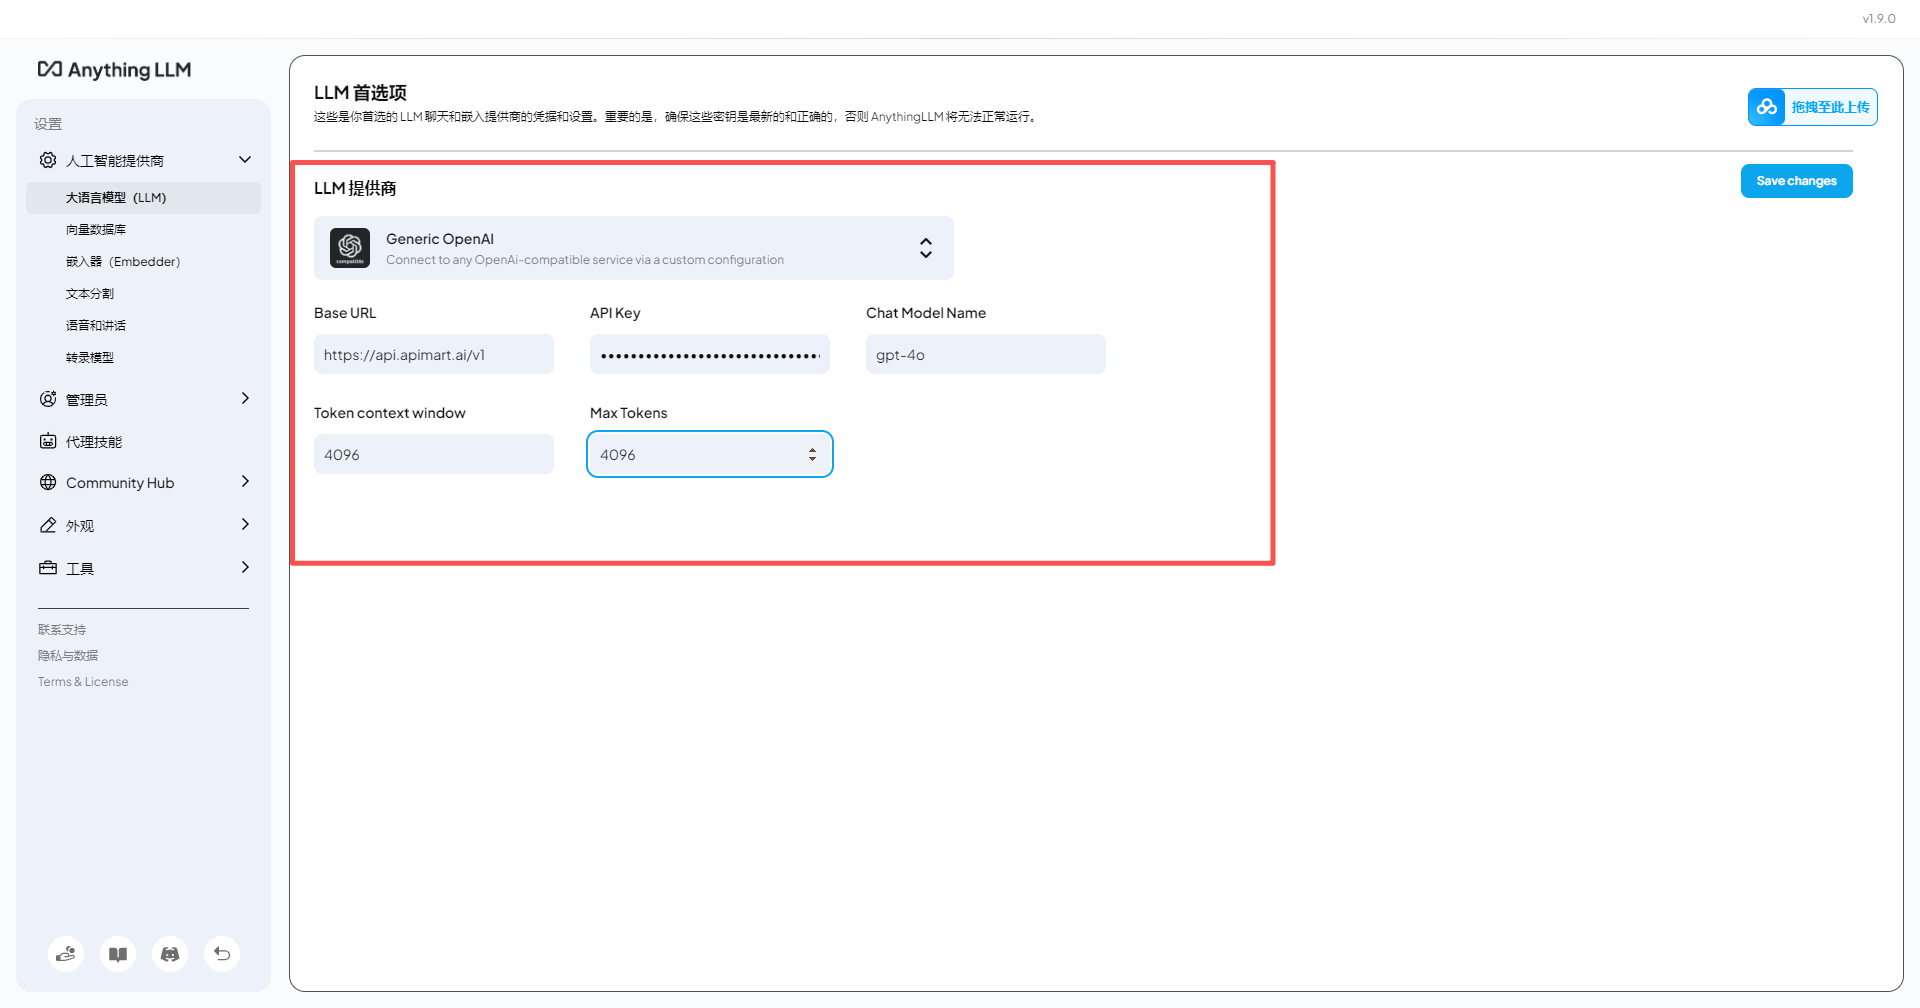Click the support hand-with-coin icon
The width and height of the screenshot is (1920, 1008).
click(x=66, y=954)
